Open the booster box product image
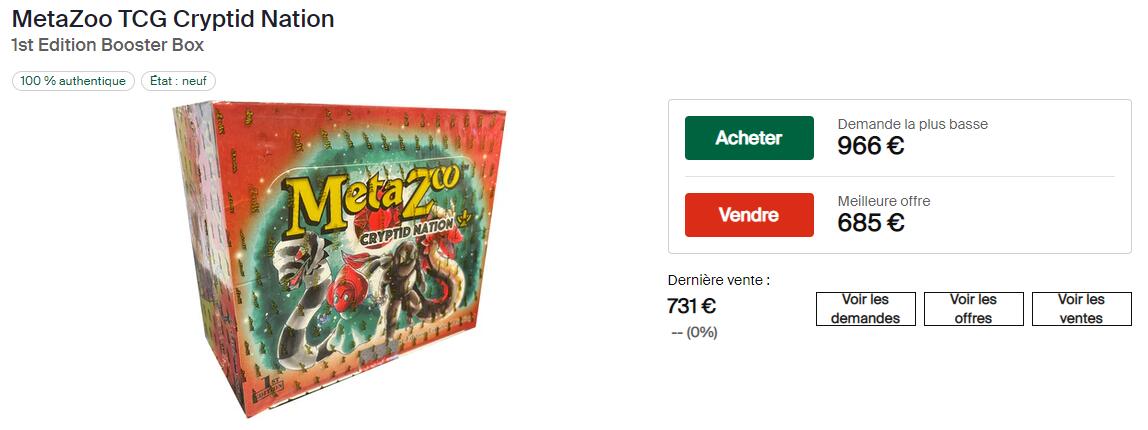 click(339, 259)
